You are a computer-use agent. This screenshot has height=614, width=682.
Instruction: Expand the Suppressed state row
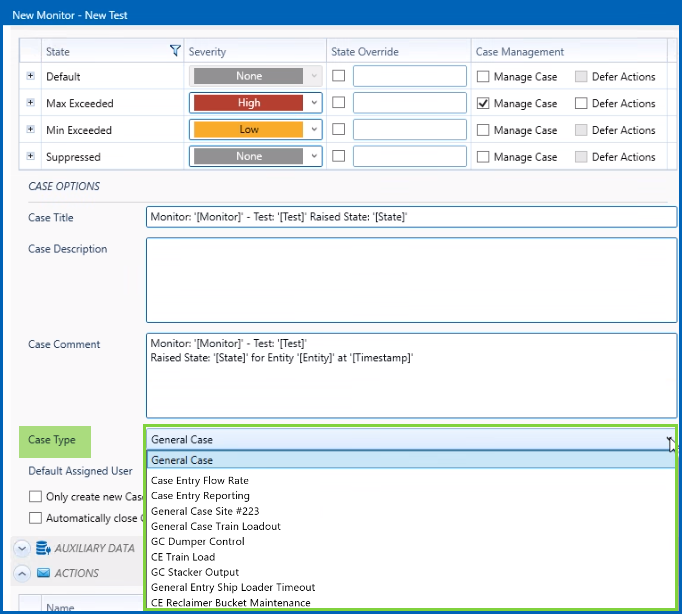[x=30, y=157]
